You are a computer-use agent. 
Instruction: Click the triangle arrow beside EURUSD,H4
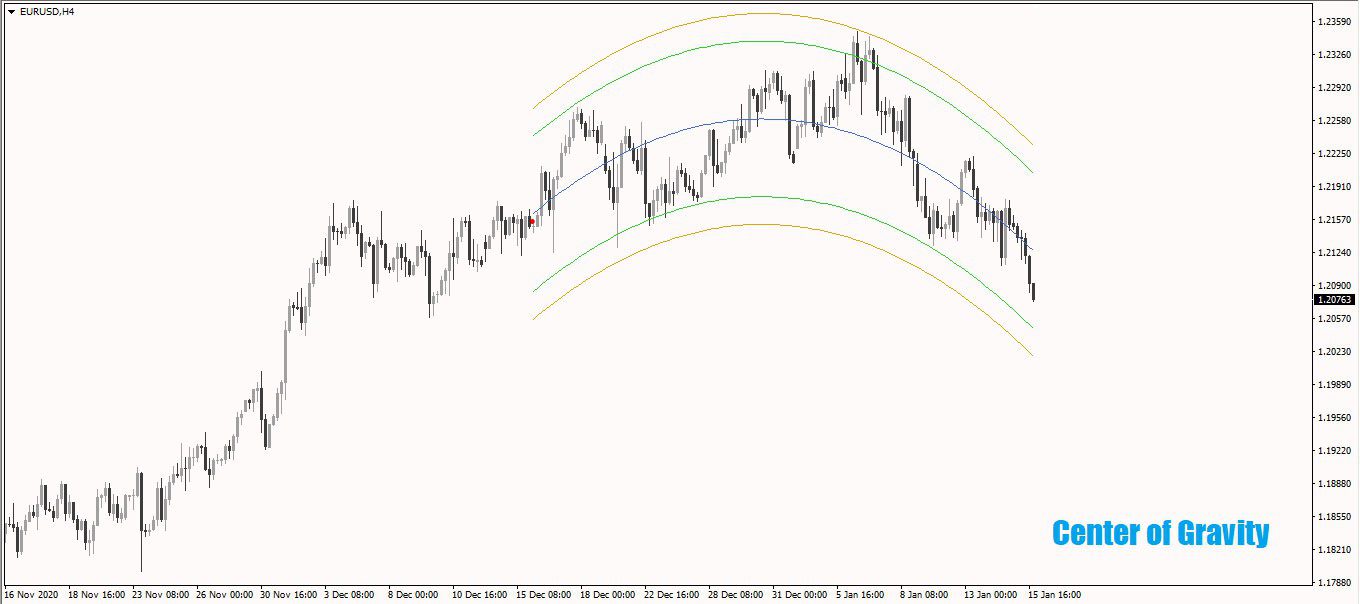[11, 11]
